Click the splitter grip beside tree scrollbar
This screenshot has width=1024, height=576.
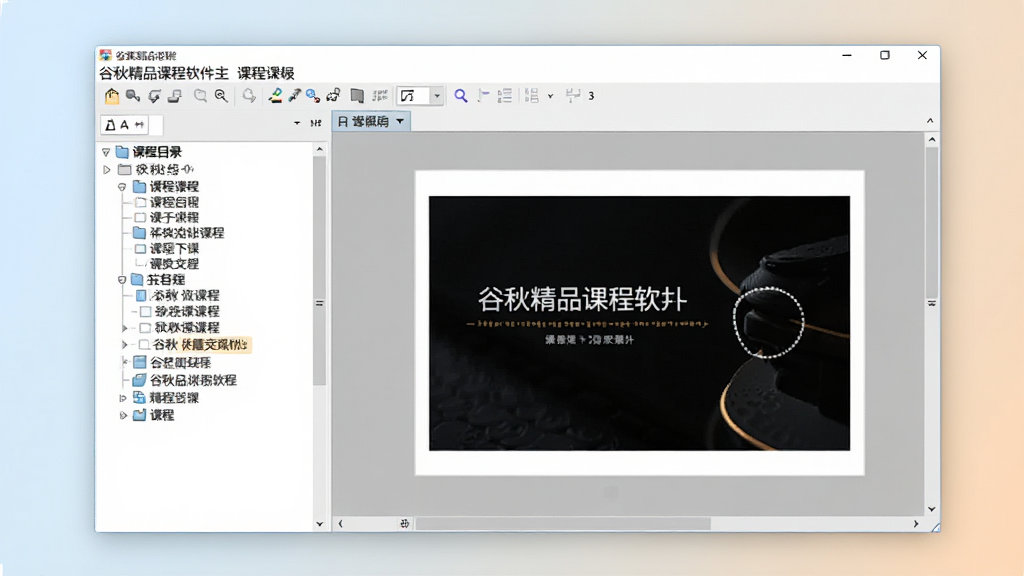coord(319,304)
